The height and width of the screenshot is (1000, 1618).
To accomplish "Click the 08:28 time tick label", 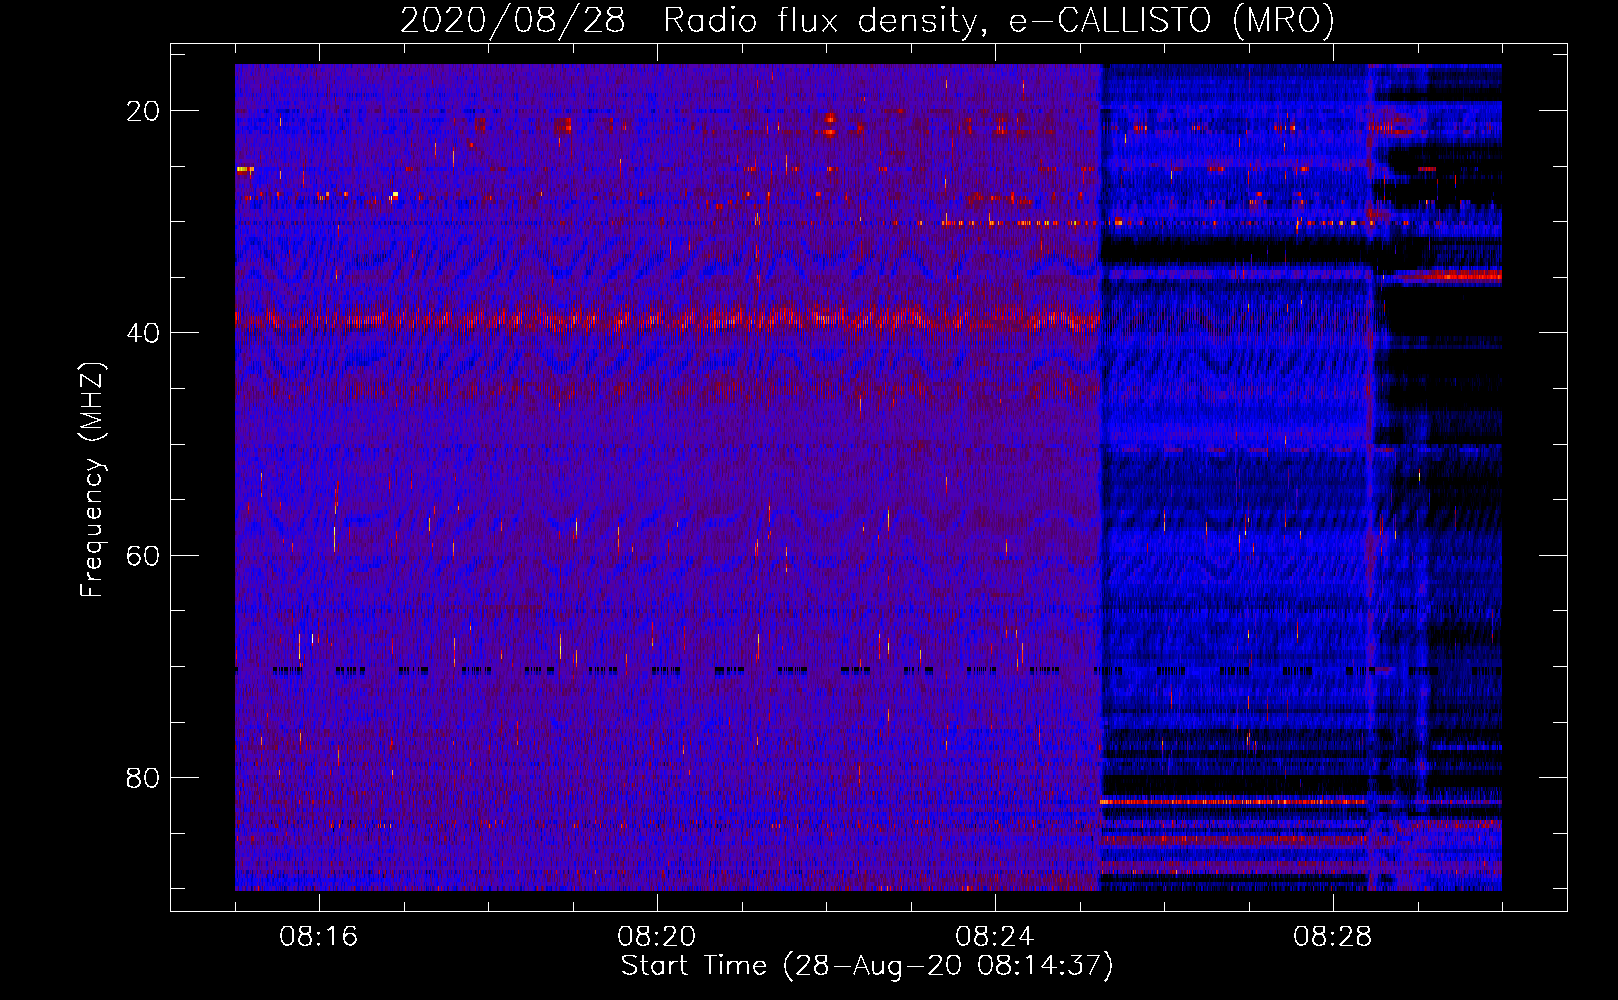I will click(1332, 937).
